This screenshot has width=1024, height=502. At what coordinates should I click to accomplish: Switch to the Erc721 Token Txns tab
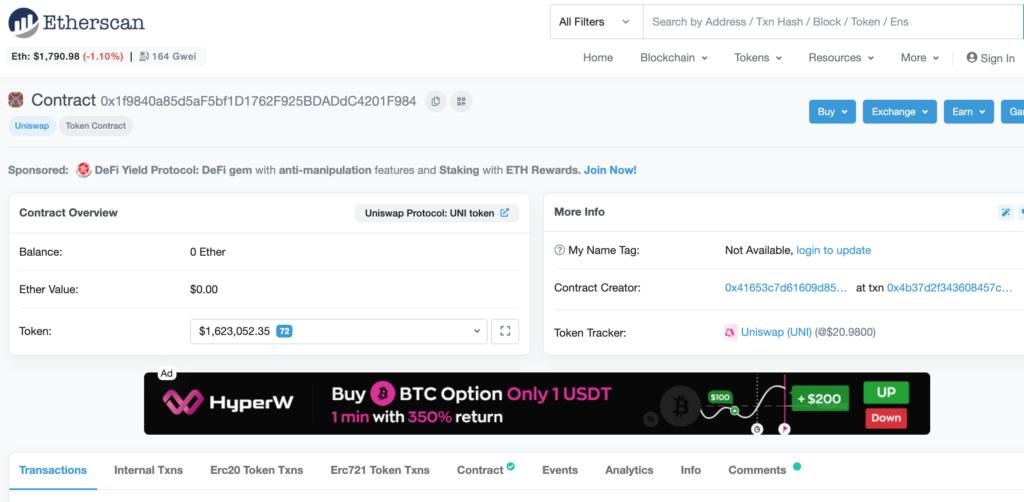(x=380, y=470)
